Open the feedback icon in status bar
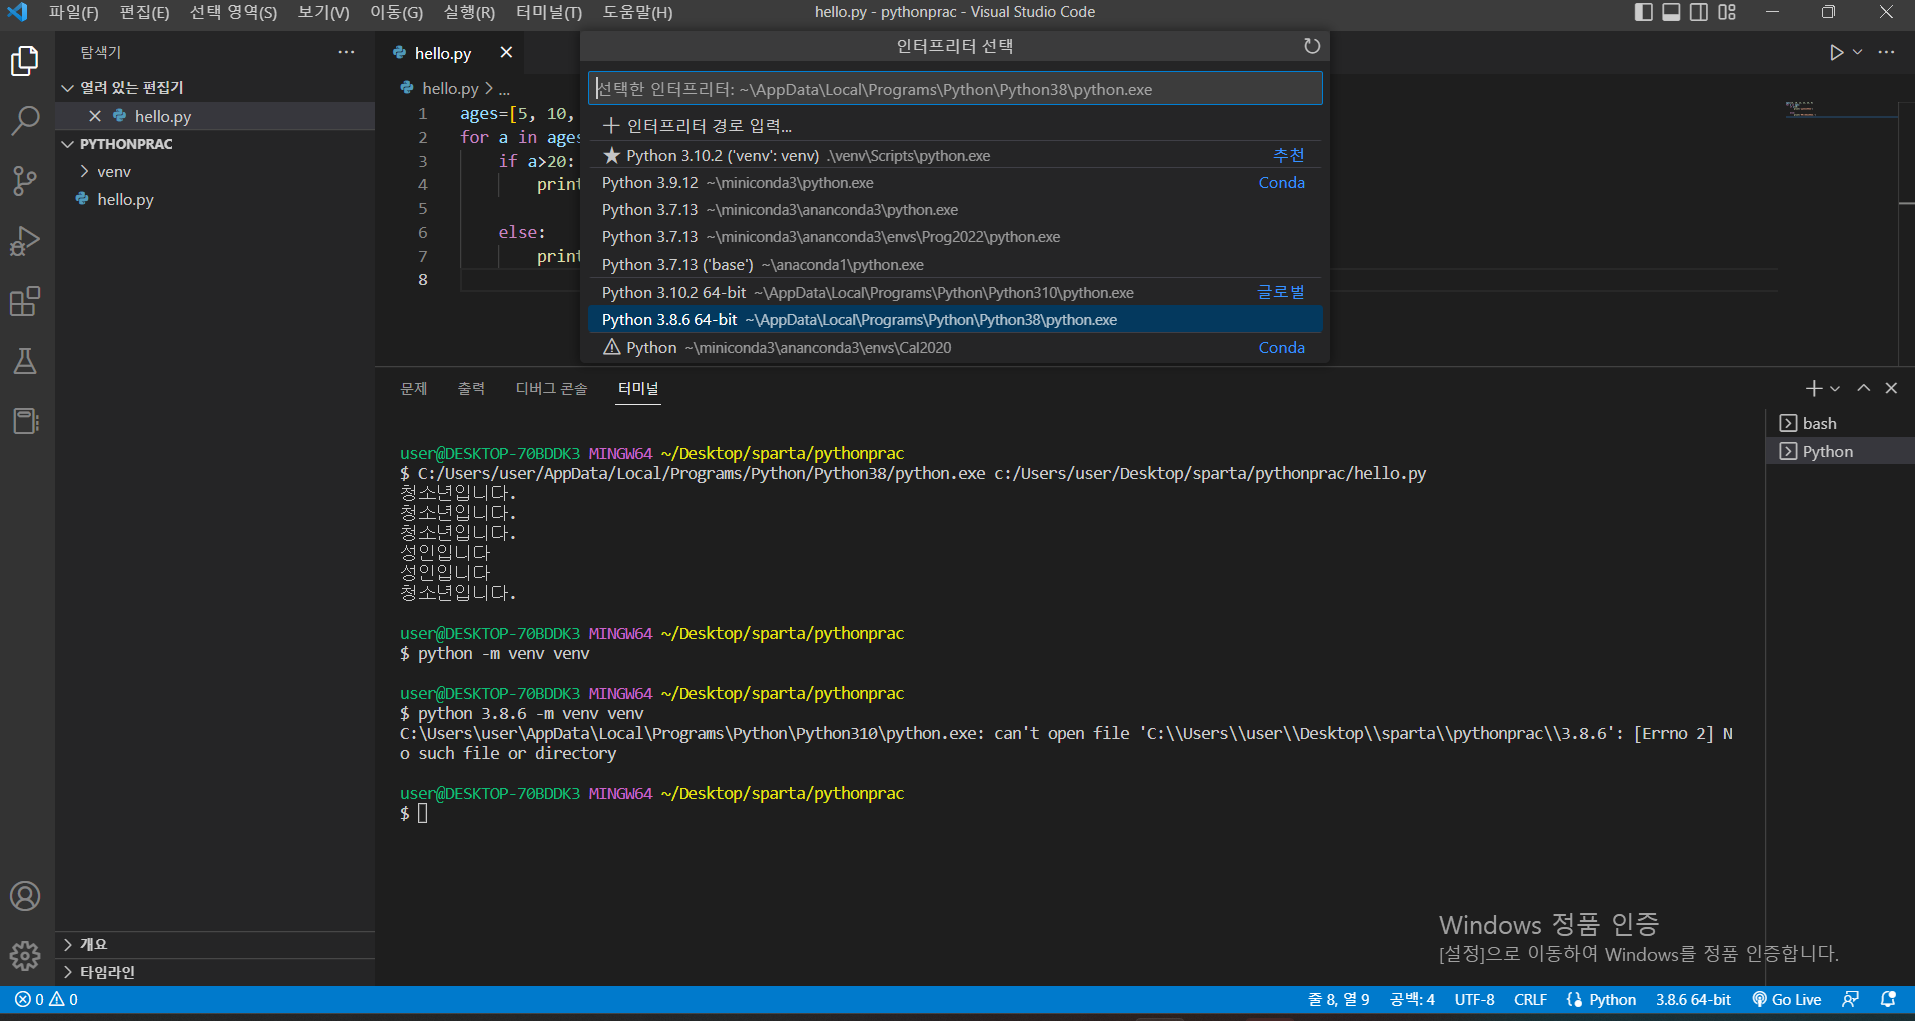 [x=1851, y=999]
